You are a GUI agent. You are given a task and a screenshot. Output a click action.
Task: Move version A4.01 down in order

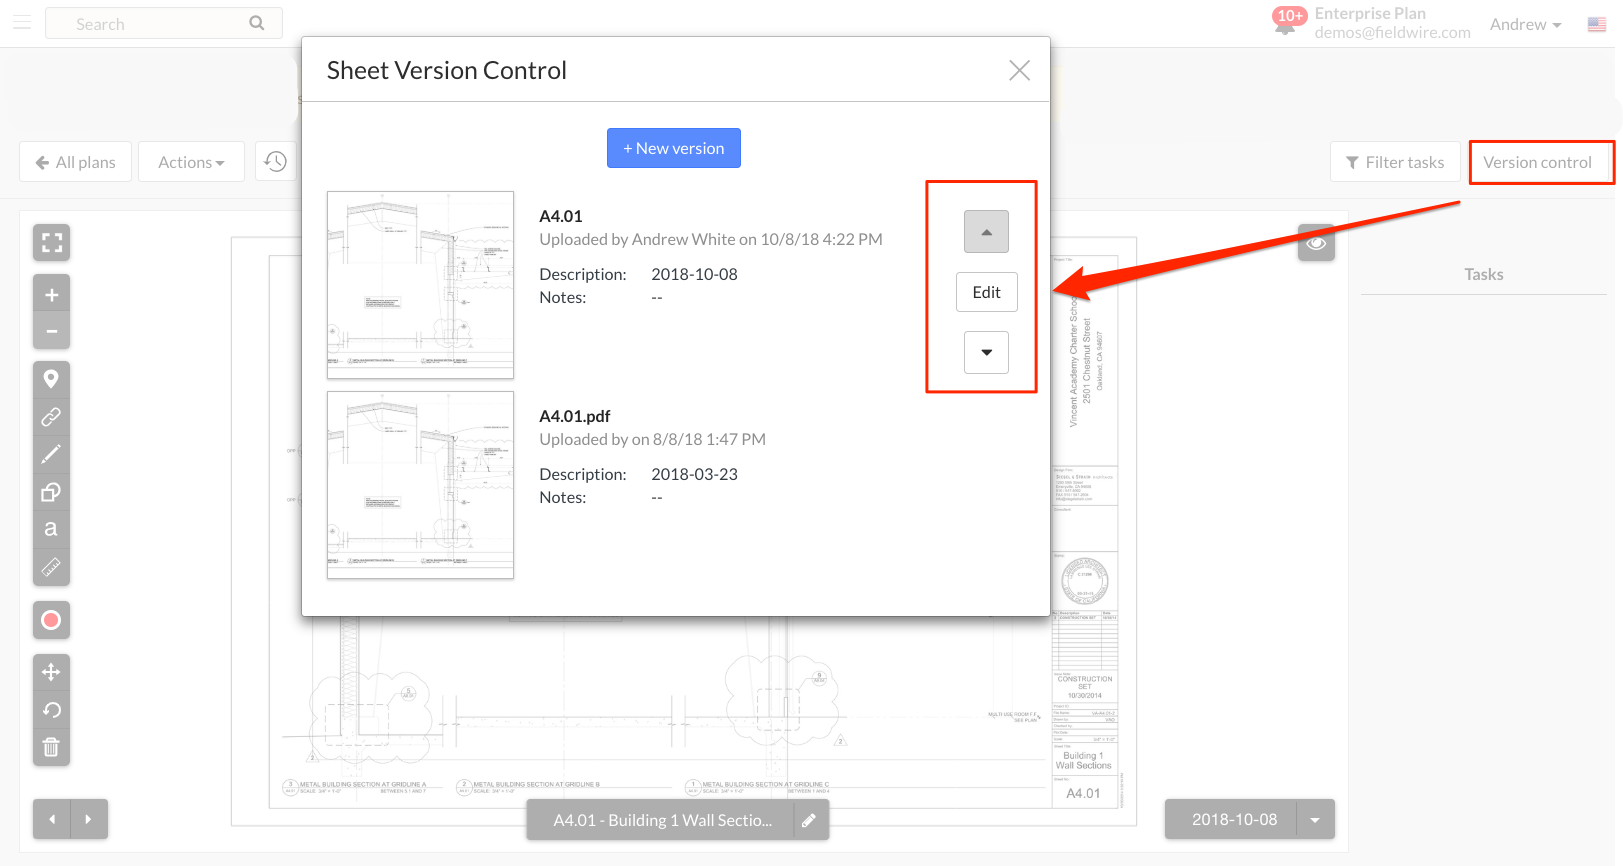986,352
